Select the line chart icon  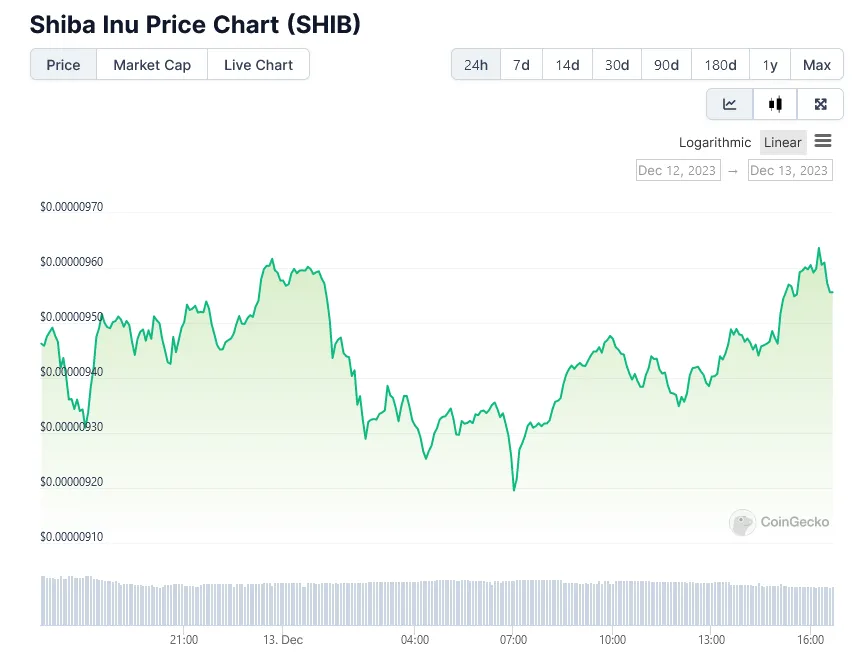click(x=729, y=104)
